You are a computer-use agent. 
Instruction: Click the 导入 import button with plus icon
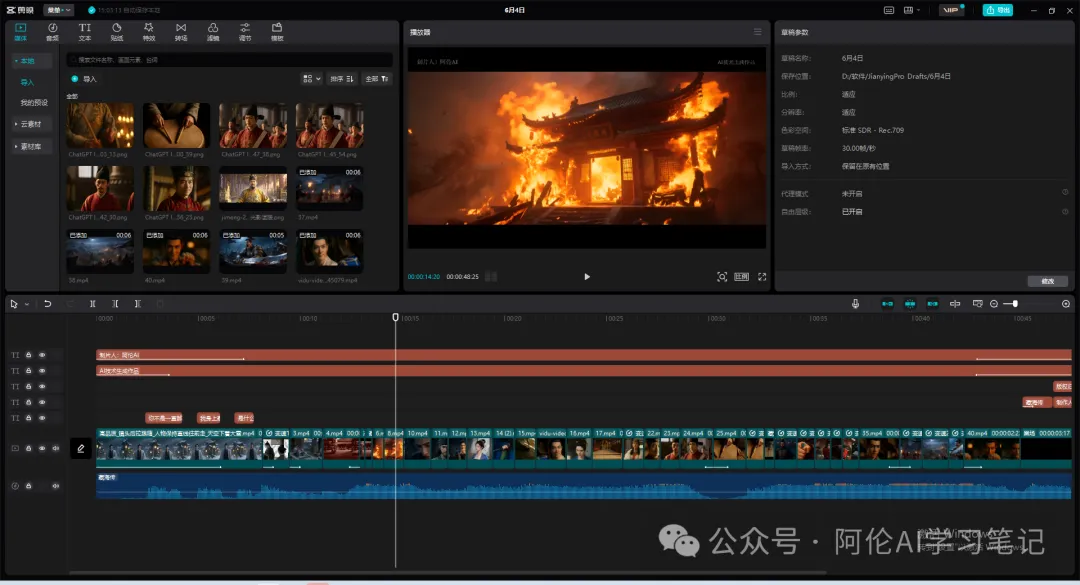(x=84, y=79)
